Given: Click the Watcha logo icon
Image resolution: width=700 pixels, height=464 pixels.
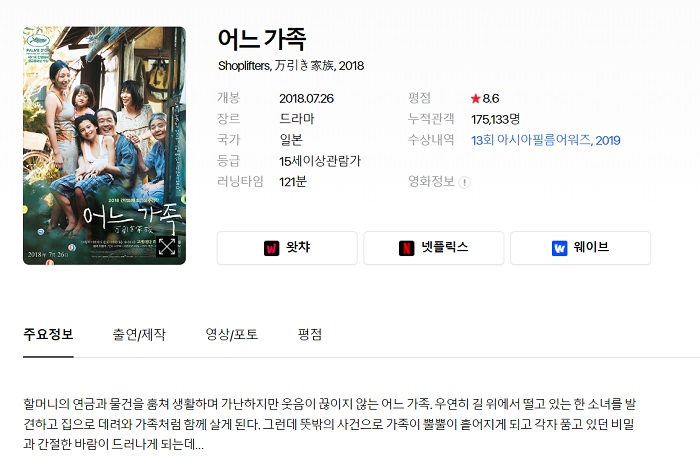Looking at the screenshot, I should [271, 248].
